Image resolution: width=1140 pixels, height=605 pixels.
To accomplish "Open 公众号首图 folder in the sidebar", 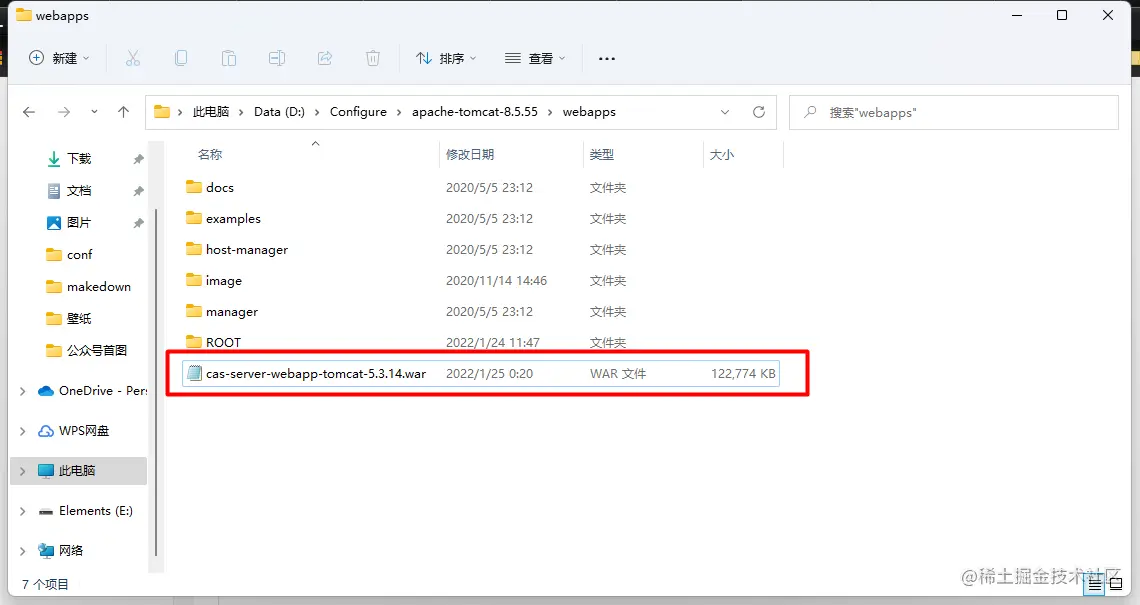I will click(97, 350).
